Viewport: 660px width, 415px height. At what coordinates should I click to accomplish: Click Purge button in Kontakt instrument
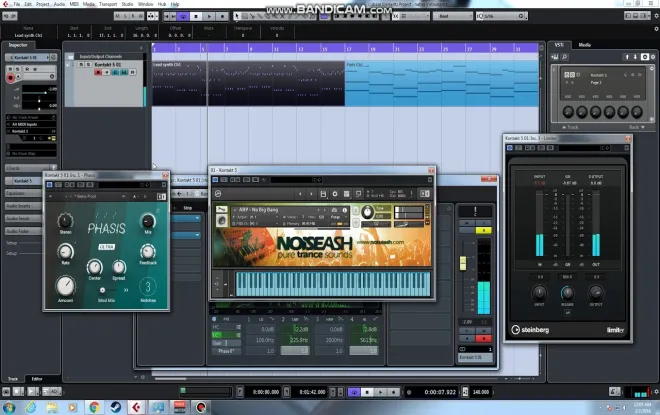335,217
